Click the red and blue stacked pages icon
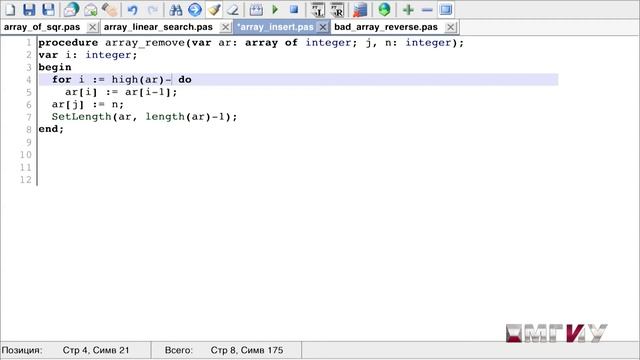The width and height of the screenshot is (640, 360). point(360,9)
